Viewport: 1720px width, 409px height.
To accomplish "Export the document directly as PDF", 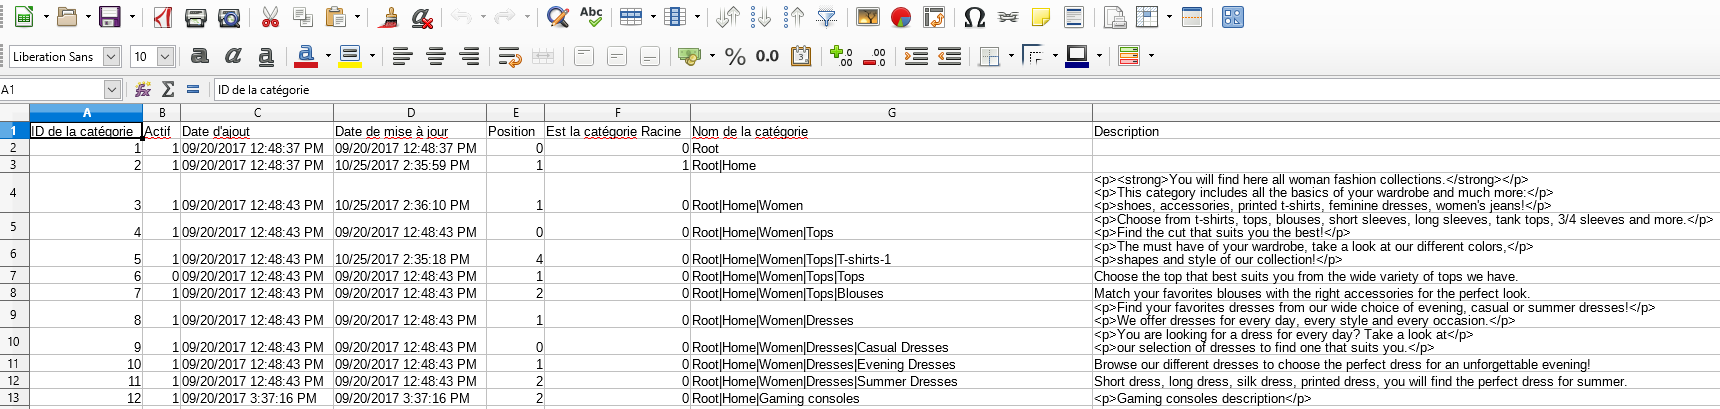I will pyautogui.click(x=162, y=17).
